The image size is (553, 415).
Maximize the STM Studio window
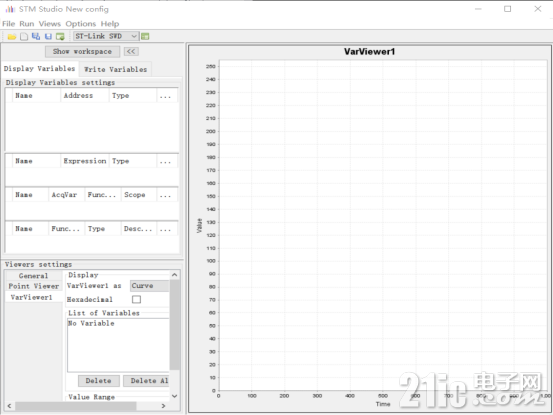pyautogui.click(x=508, y=9)
